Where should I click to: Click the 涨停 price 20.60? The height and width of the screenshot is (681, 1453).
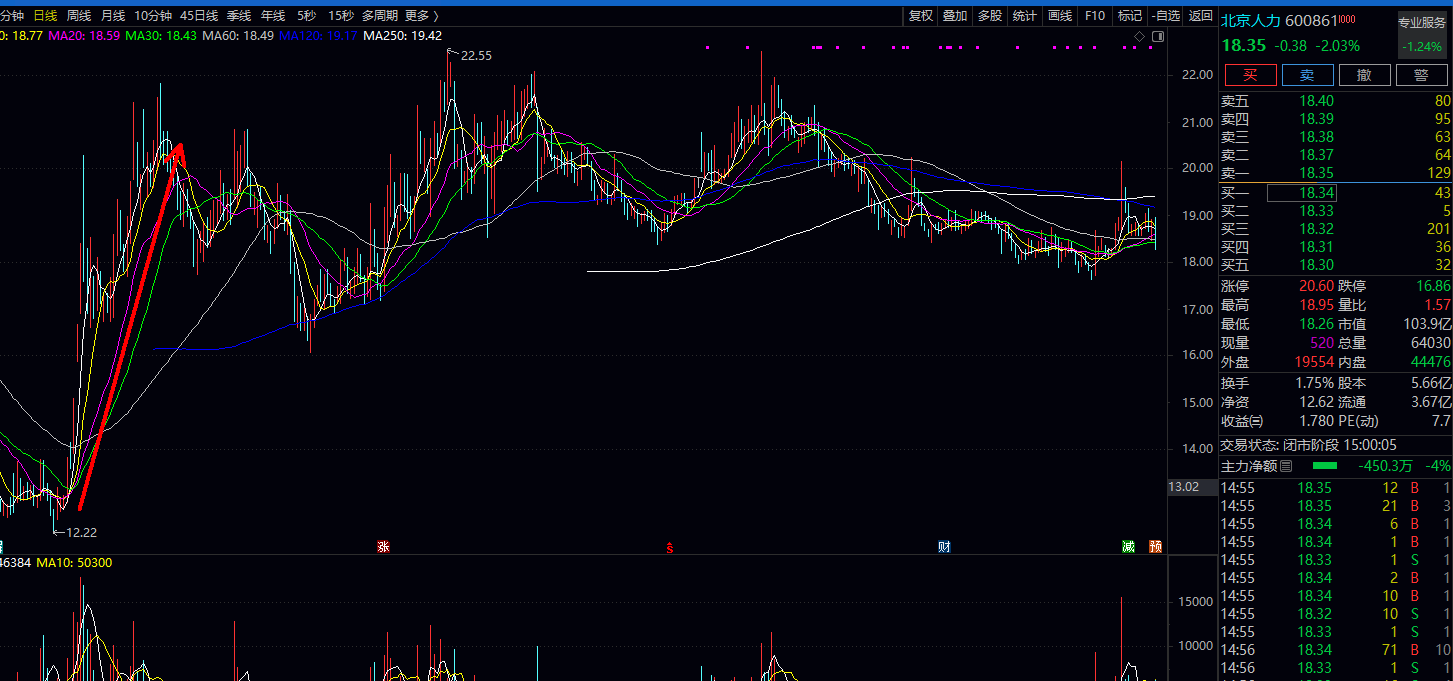(1316, 286)
